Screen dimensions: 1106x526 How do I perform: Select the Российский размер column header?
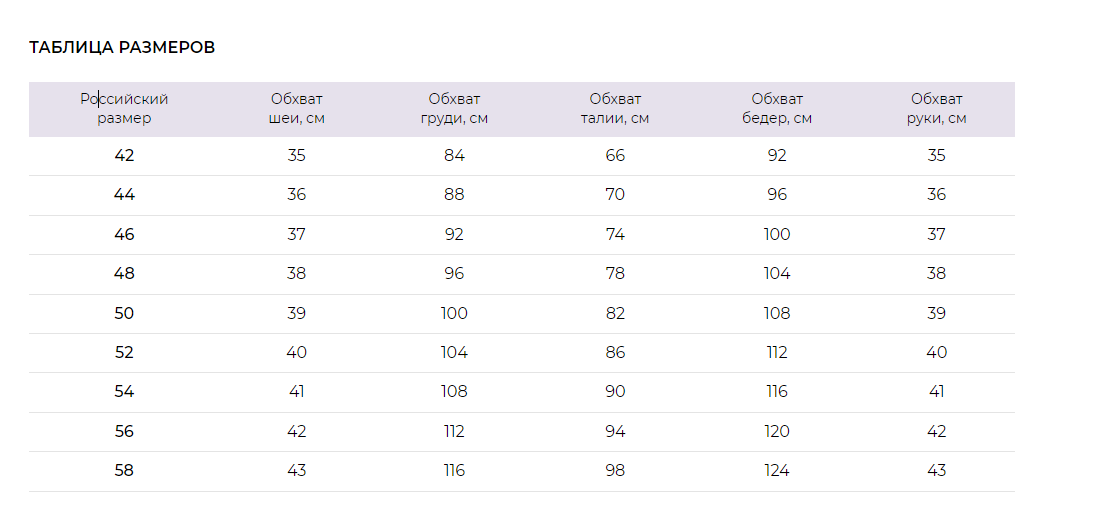pos(124,109)
